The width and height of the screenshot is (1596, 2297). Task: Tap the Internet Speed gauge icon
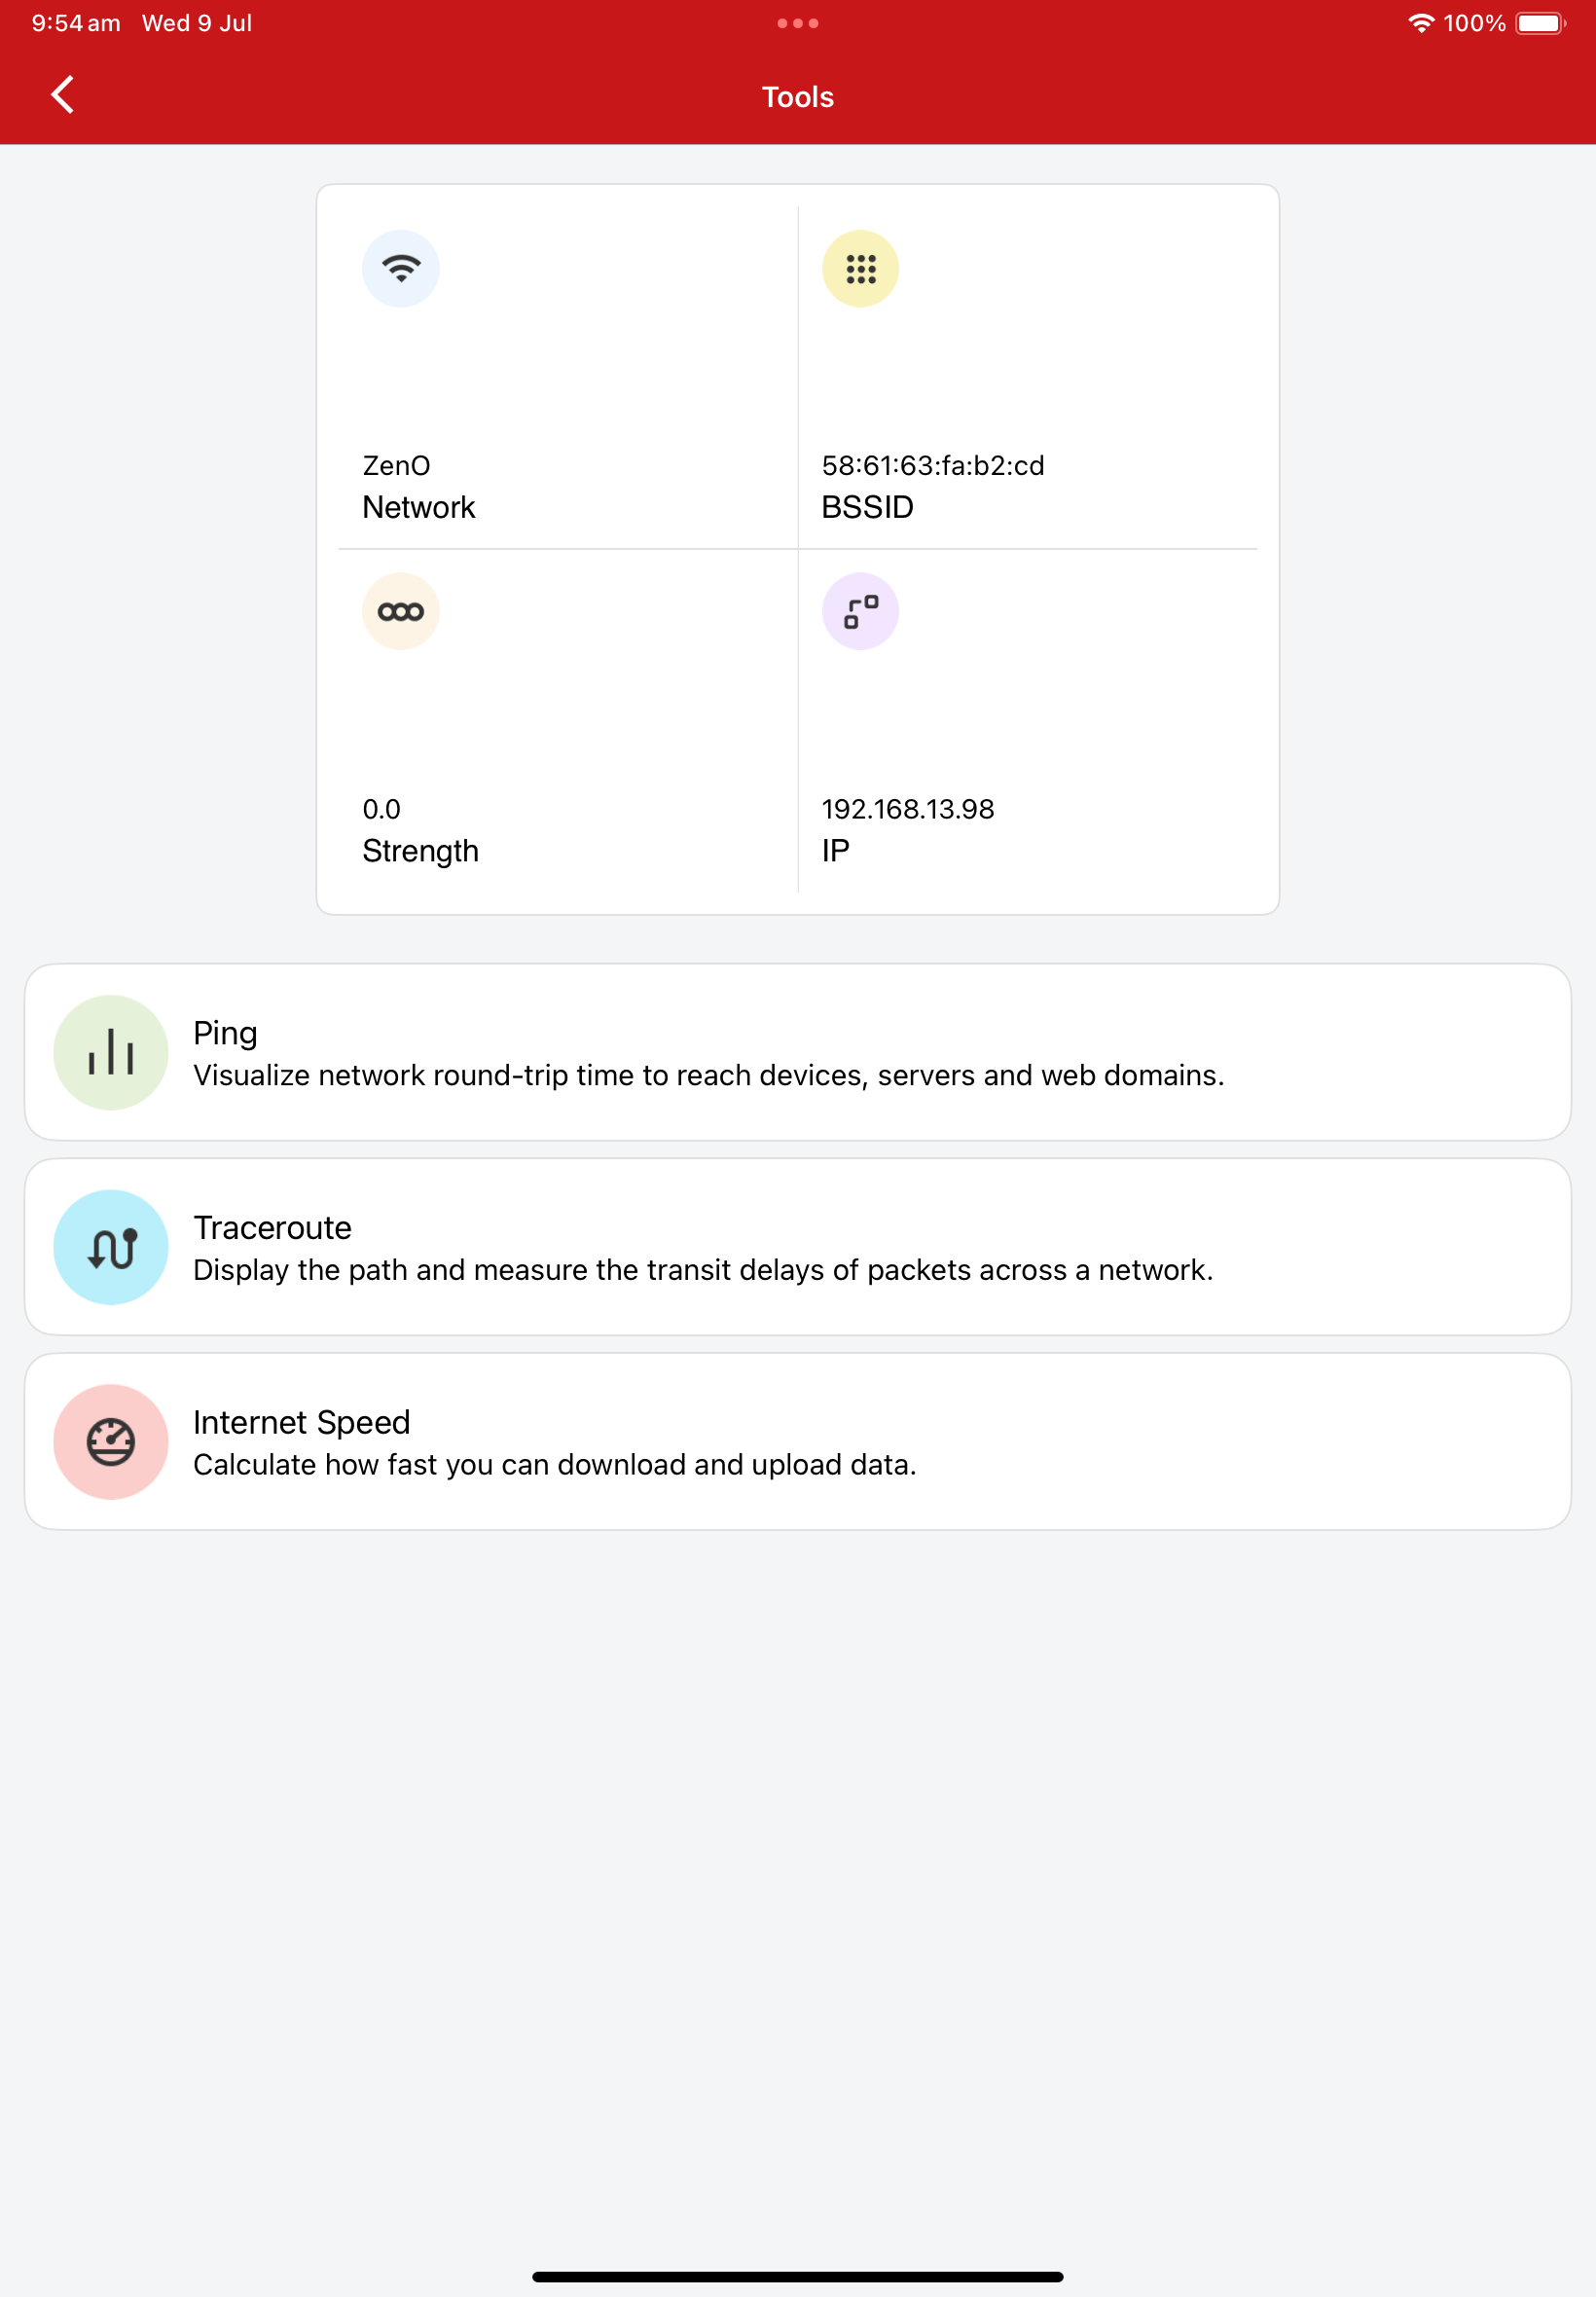[x=111, y=1441]
